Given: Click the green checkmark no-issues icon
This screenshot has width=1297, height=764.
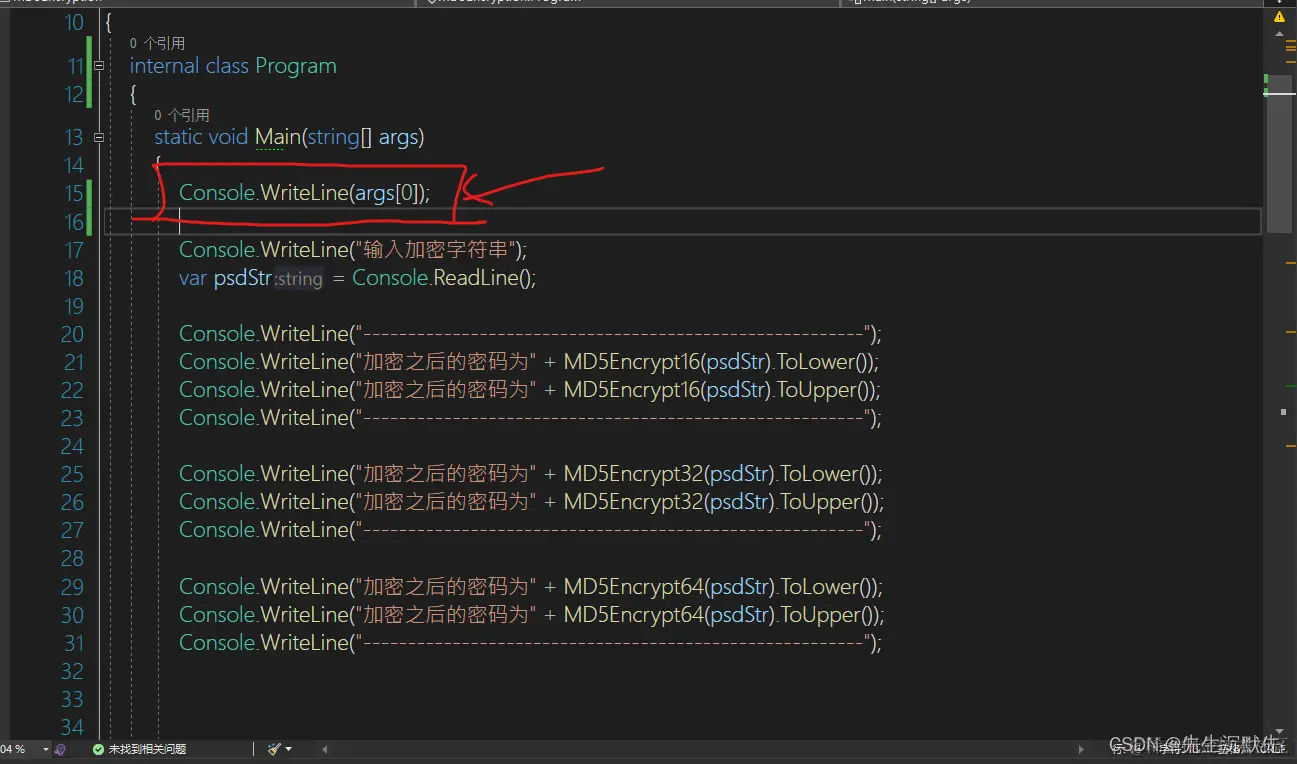Looking at the screenshot, I should [x=98, y=749].
